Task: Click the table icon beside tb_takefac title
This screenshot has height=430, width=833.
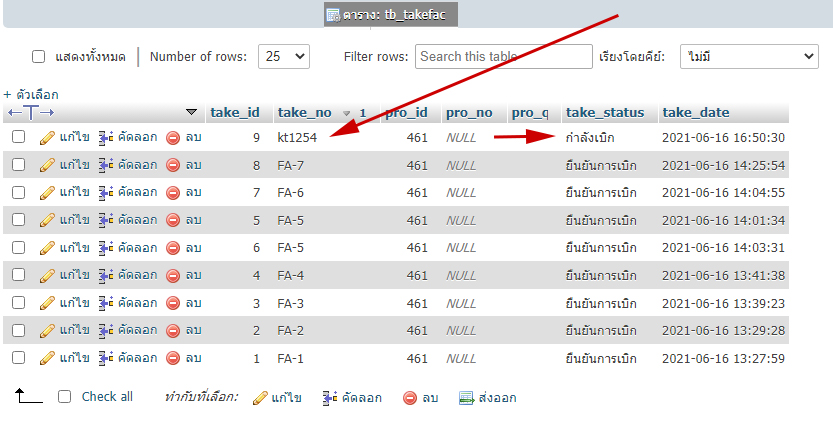Action: tap(333, 15)
